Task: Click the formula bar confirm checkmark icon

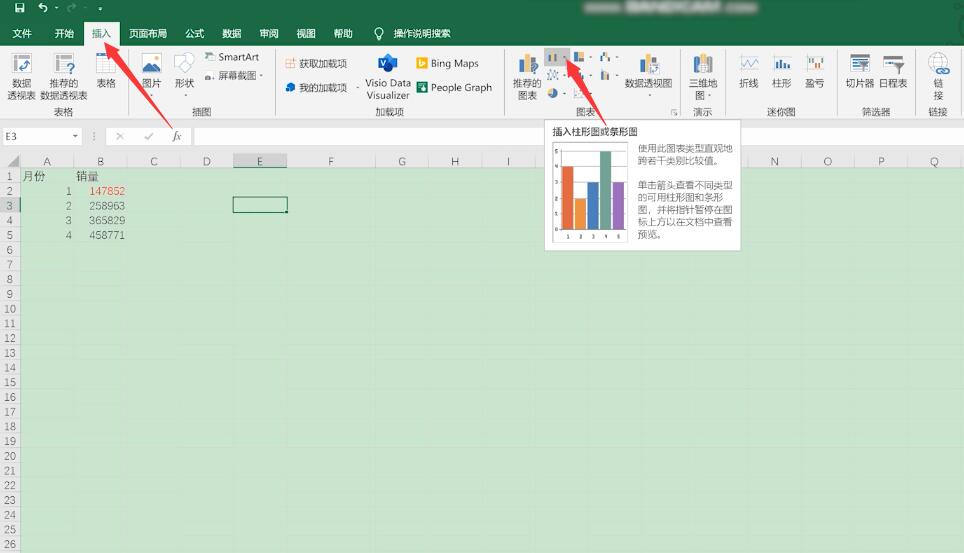Action: pyautogui.click(x=148, y=136)
